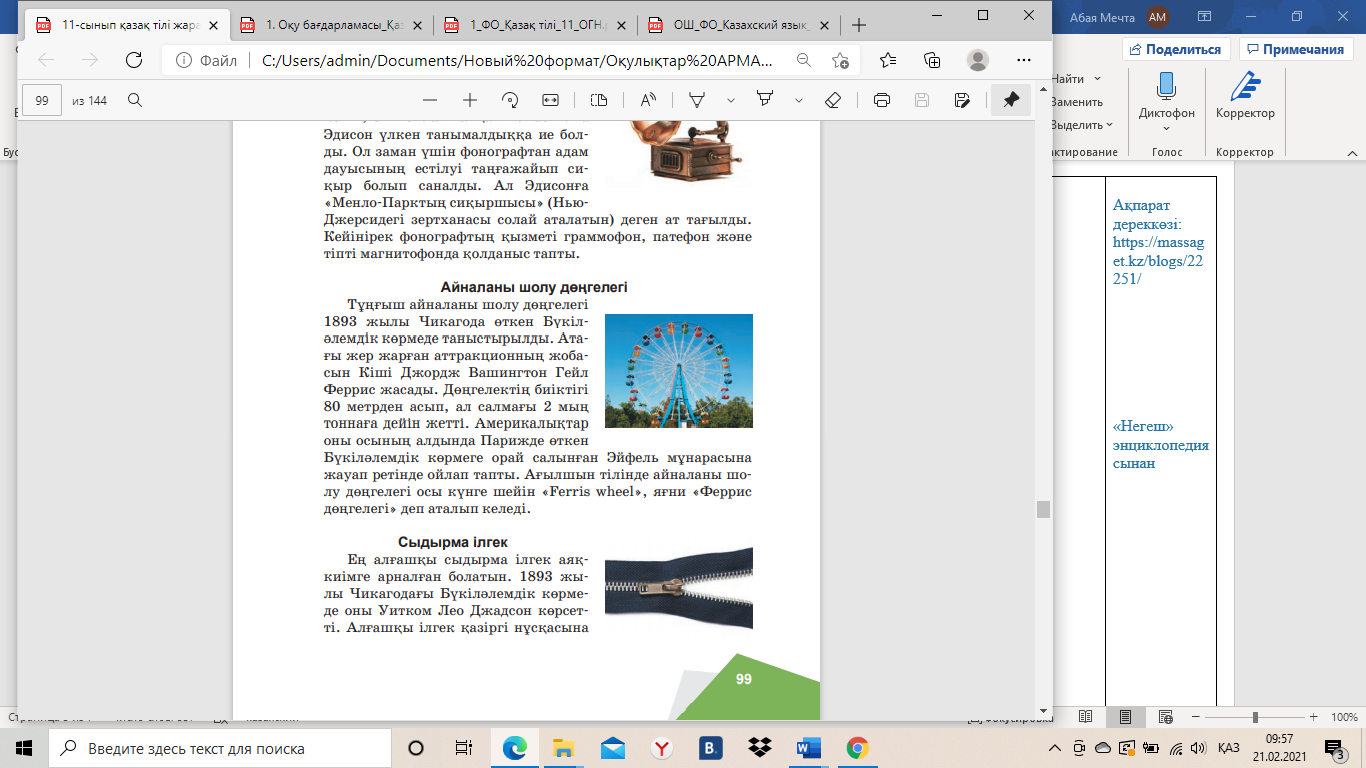
Task: Add this page to favorites
Action: click(x=841, y=60)
